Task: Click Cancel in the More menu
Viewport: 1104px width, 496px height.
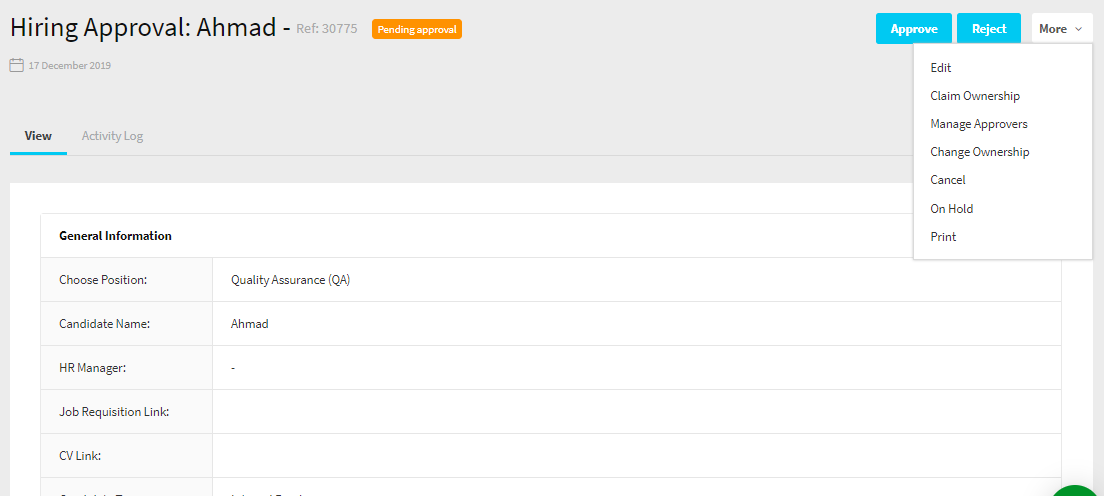Action: (x=948, y=180)
